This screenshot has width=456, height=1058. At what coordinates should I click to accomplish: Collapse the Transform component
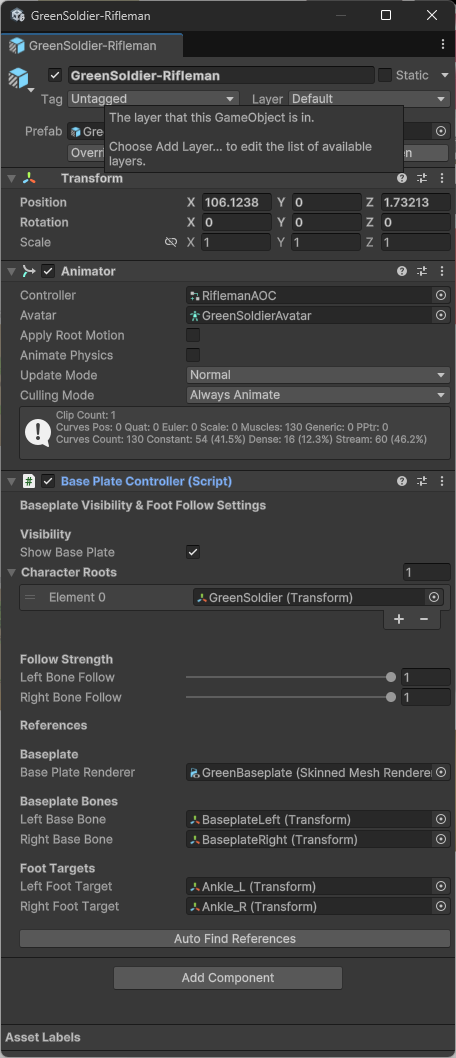[11, 179]
